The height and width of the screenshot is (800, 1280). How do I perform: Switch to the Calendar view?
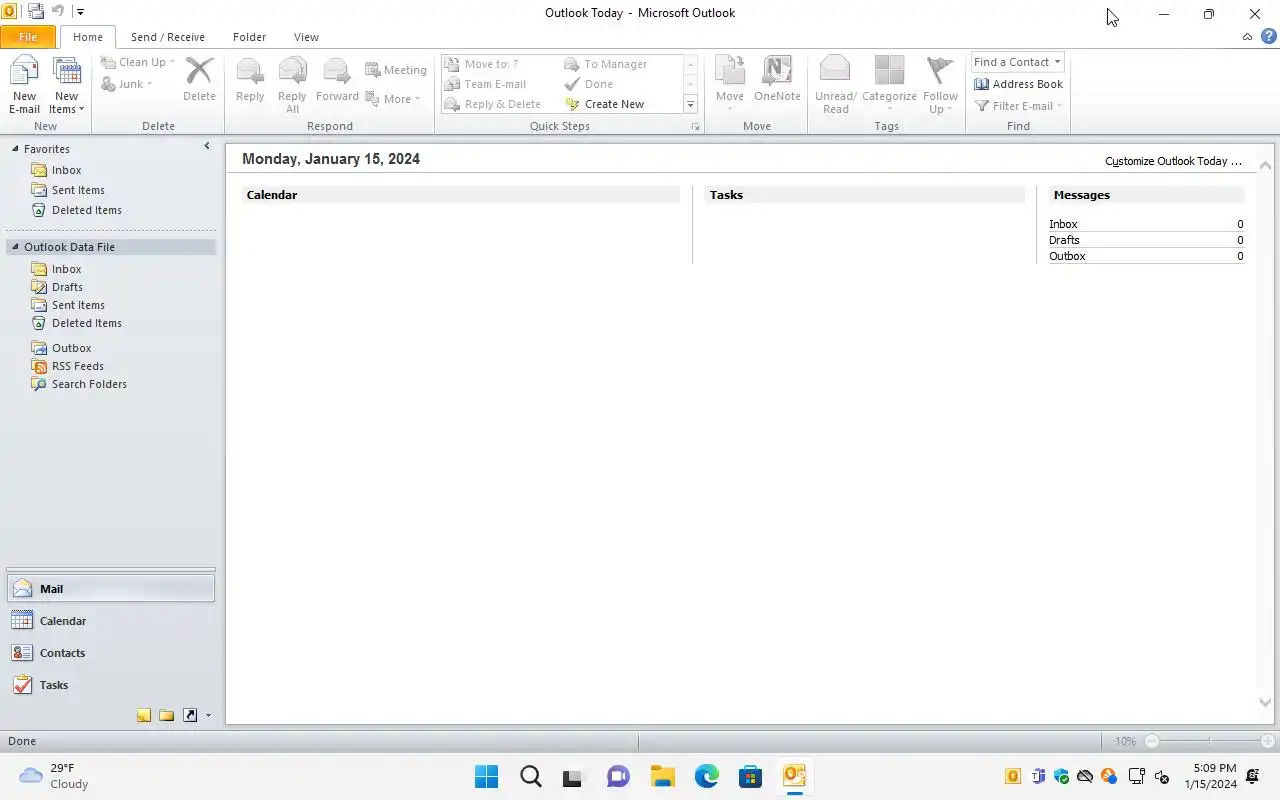click(x=110, y=621)
